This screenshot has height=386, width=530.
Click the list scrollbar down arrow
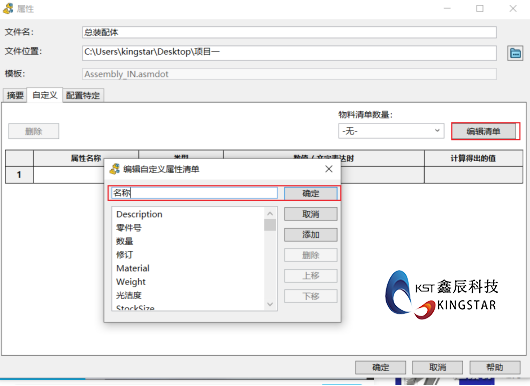[270, 304]
